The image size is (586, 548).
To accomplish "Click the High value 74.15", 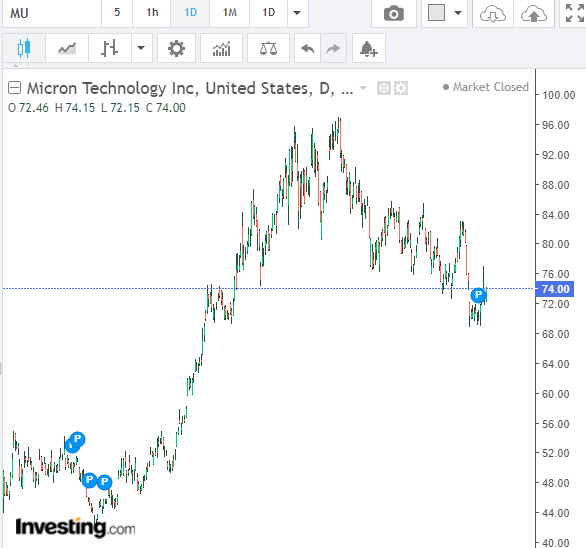I will 80,108.
